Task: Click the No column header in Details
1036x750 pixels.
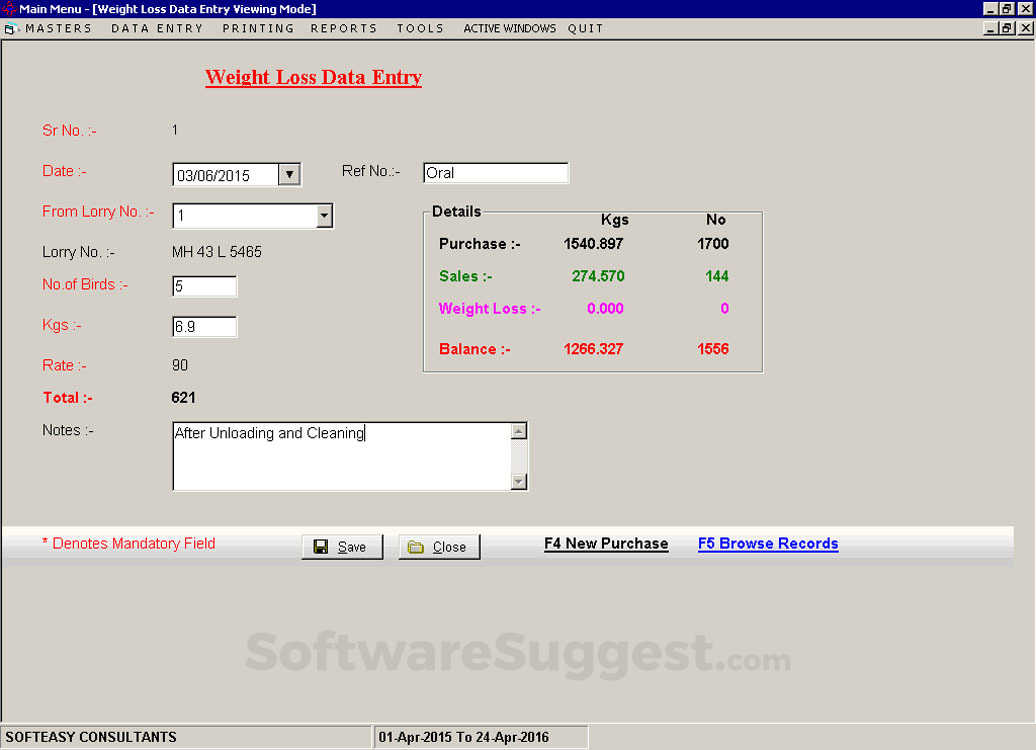Action: (x=716, y=219)
